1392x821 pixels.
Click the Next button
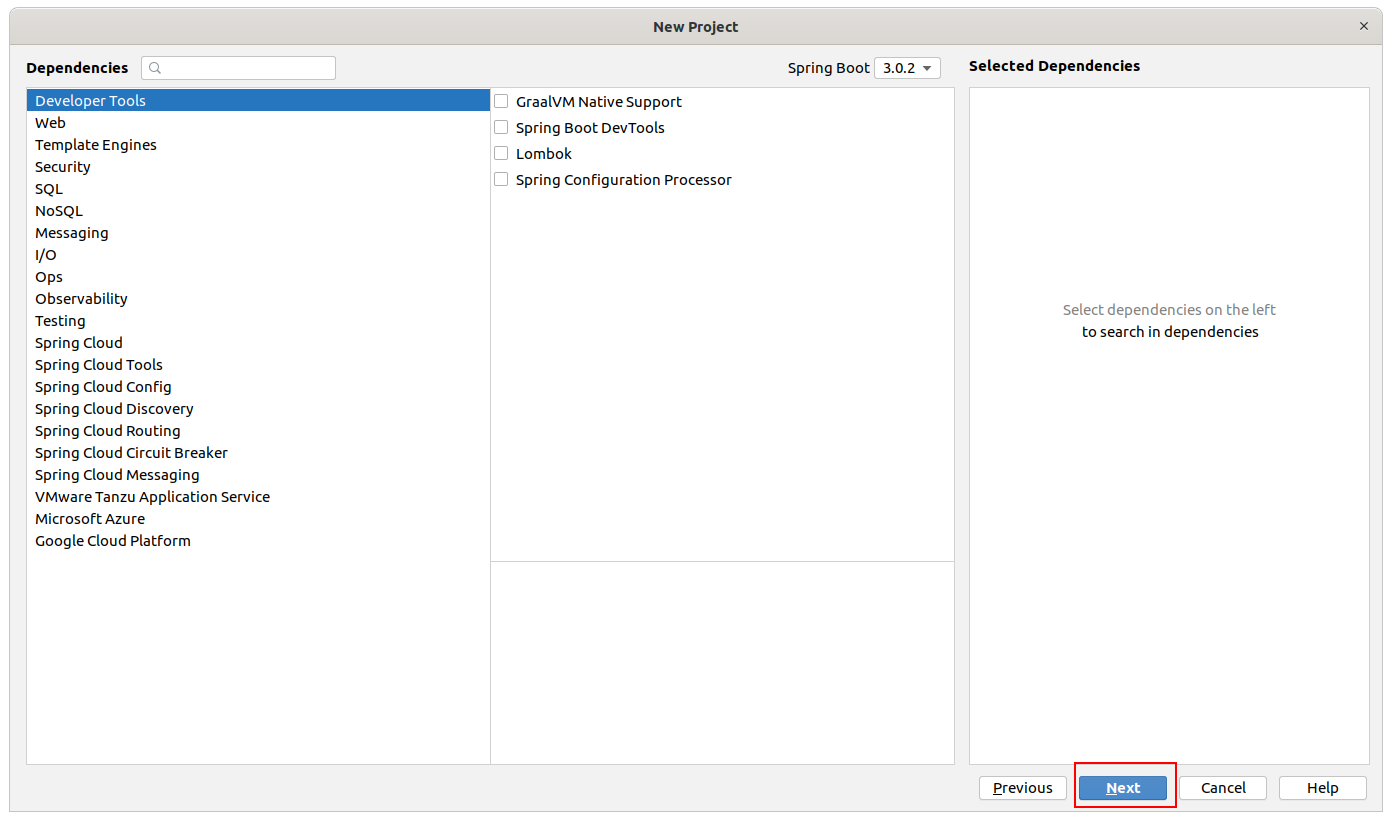click(x=1123, y=788)
